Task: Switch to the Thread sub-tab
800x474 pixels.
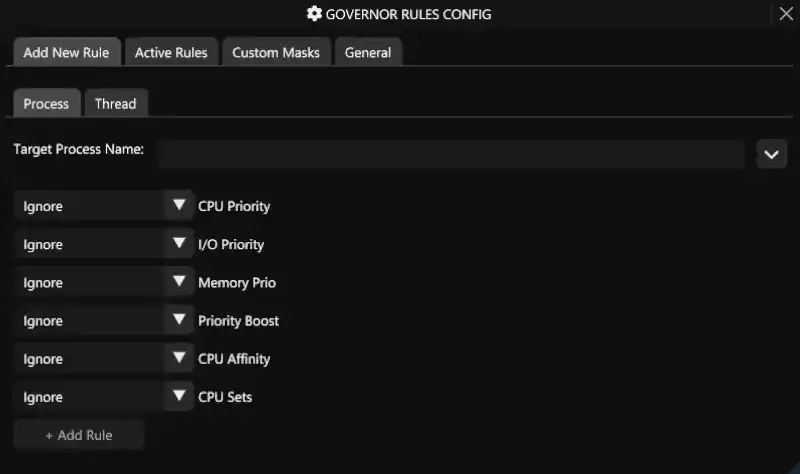Action: pyautogui.click(x=115, y=103)
